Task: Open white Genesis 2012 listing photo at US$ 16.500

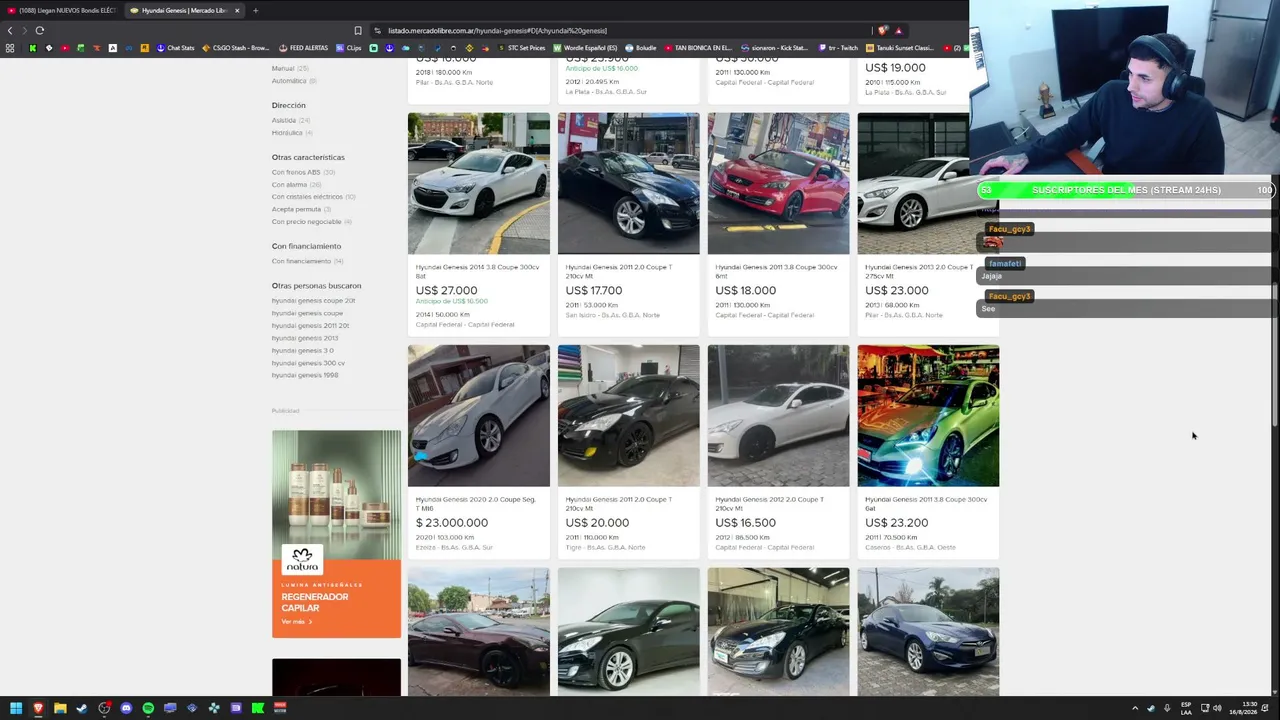Action: coord(778,416)
